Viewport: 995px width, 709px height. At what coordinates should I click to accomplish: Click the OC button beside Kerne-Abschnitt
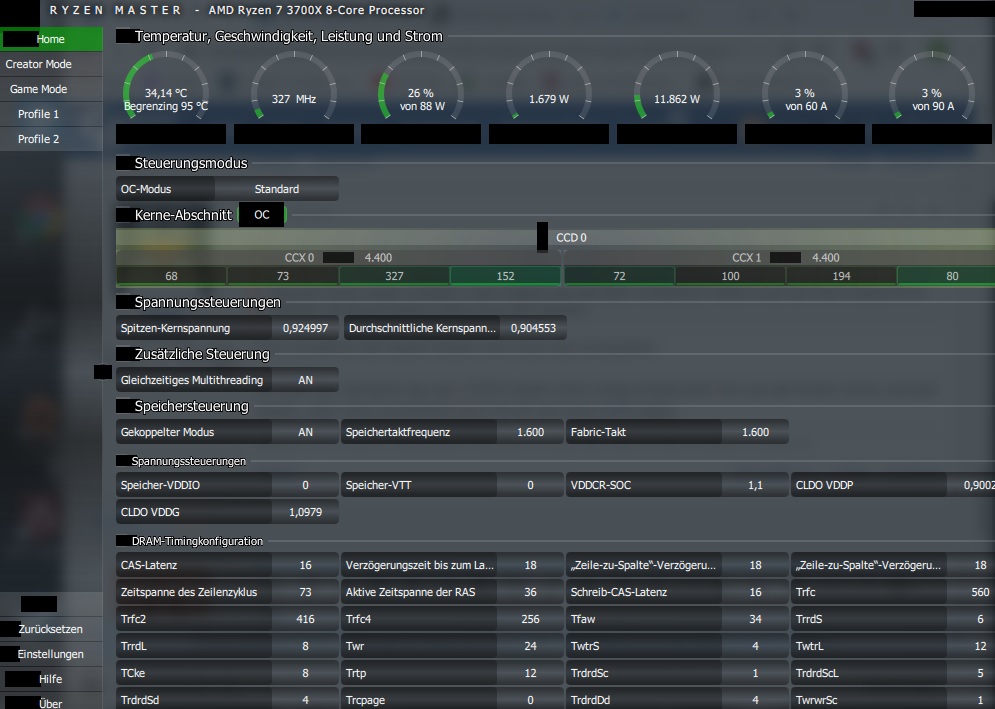(262, 215)
